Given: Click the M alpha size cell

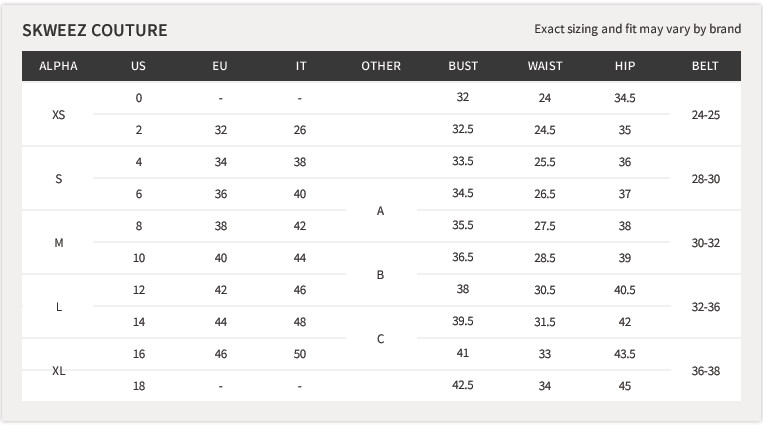Looking at the screenshot, I should click(x=58, y=243).
